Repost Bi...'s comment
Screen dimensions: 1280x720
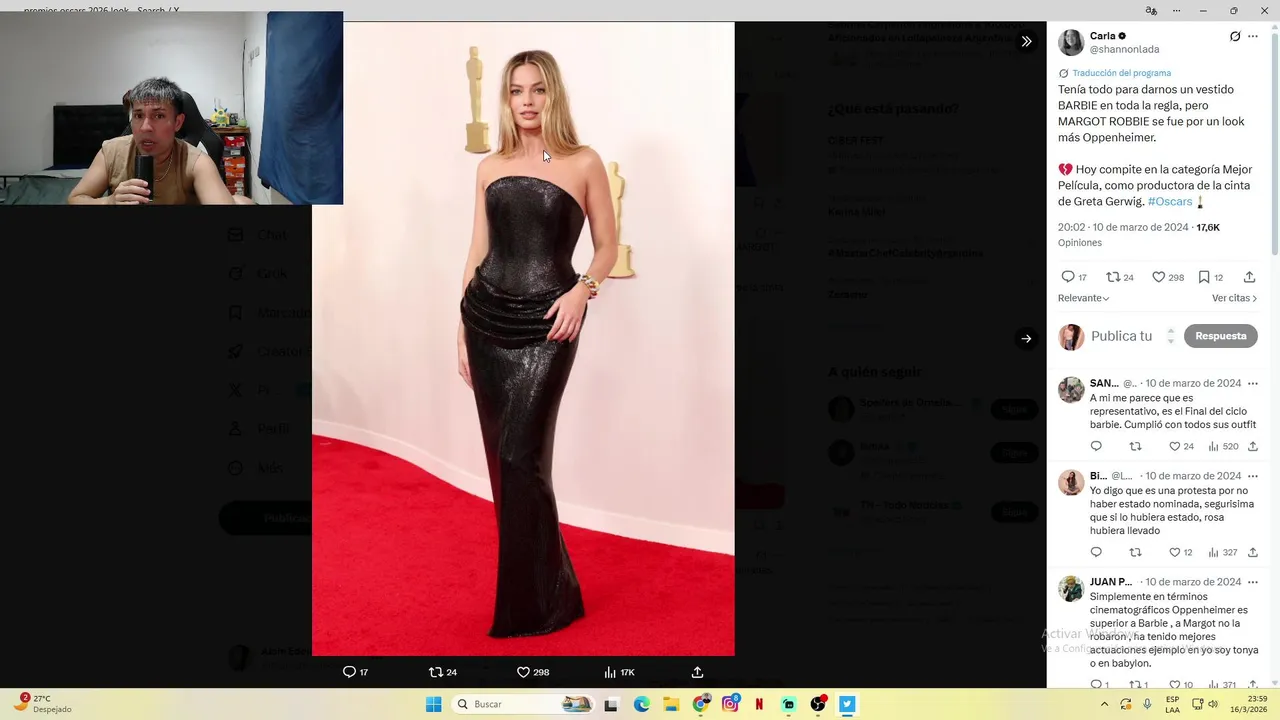tap(1135, 552)
